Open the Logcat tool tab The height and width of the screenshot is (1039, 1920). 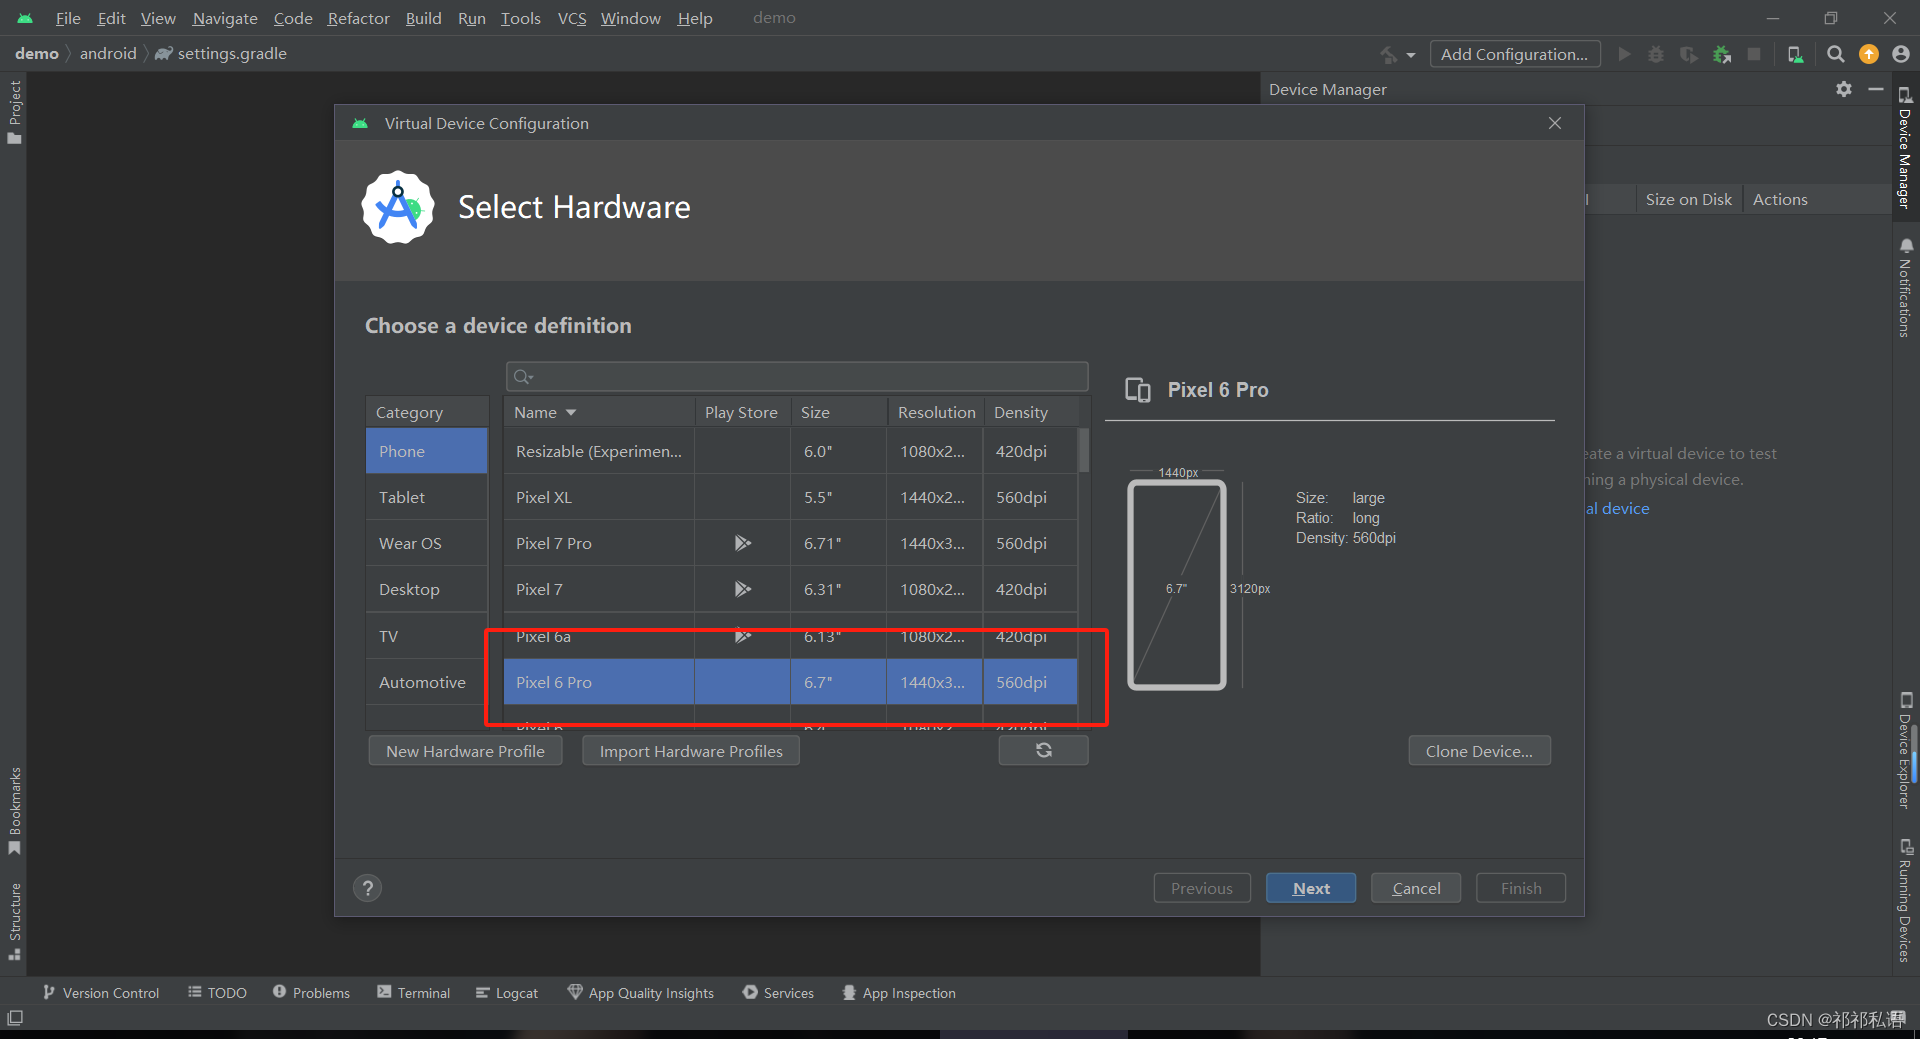pos(507,992)
